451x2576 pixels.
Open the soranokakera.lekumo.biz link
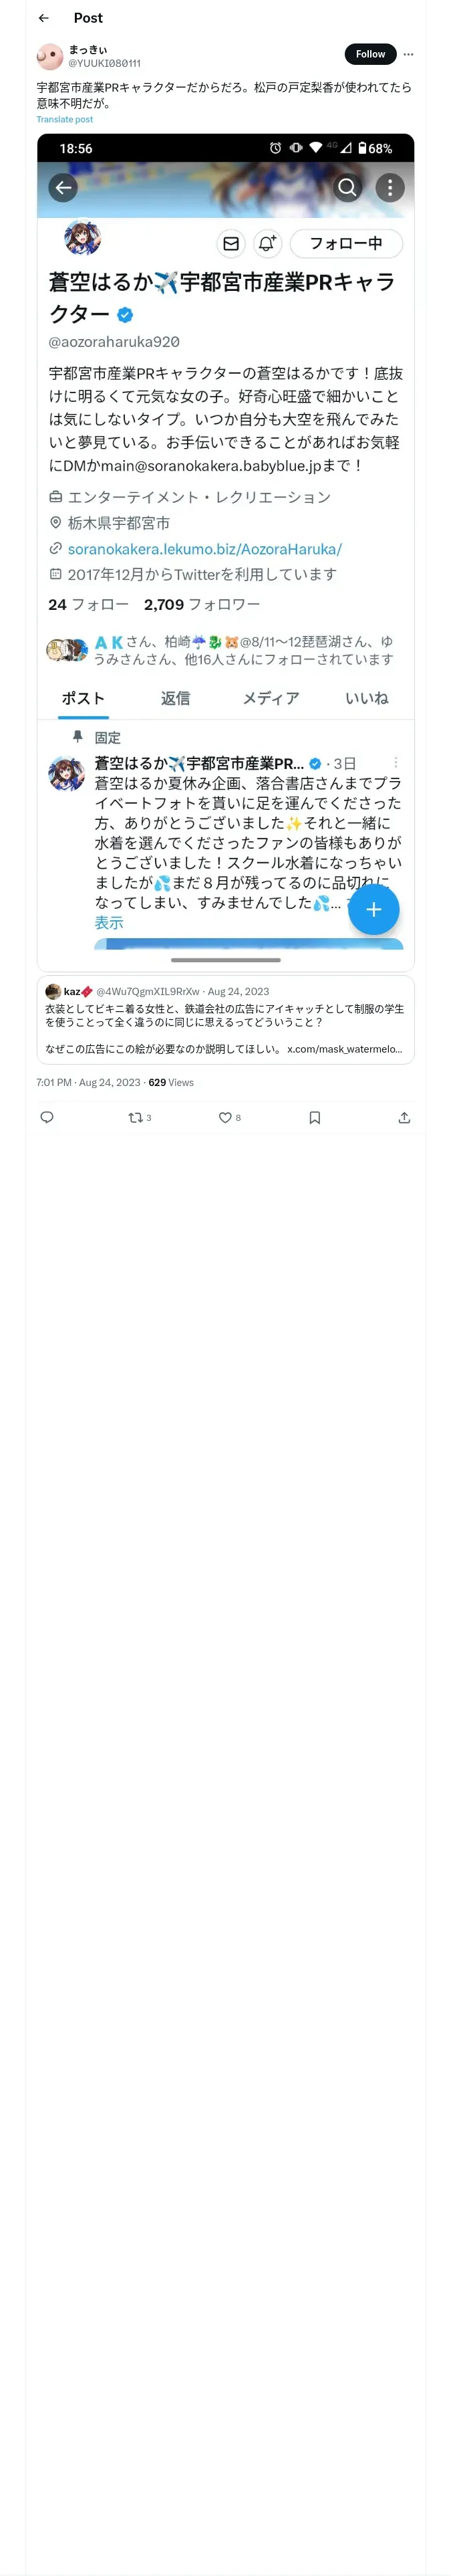(x=204, y=549)
